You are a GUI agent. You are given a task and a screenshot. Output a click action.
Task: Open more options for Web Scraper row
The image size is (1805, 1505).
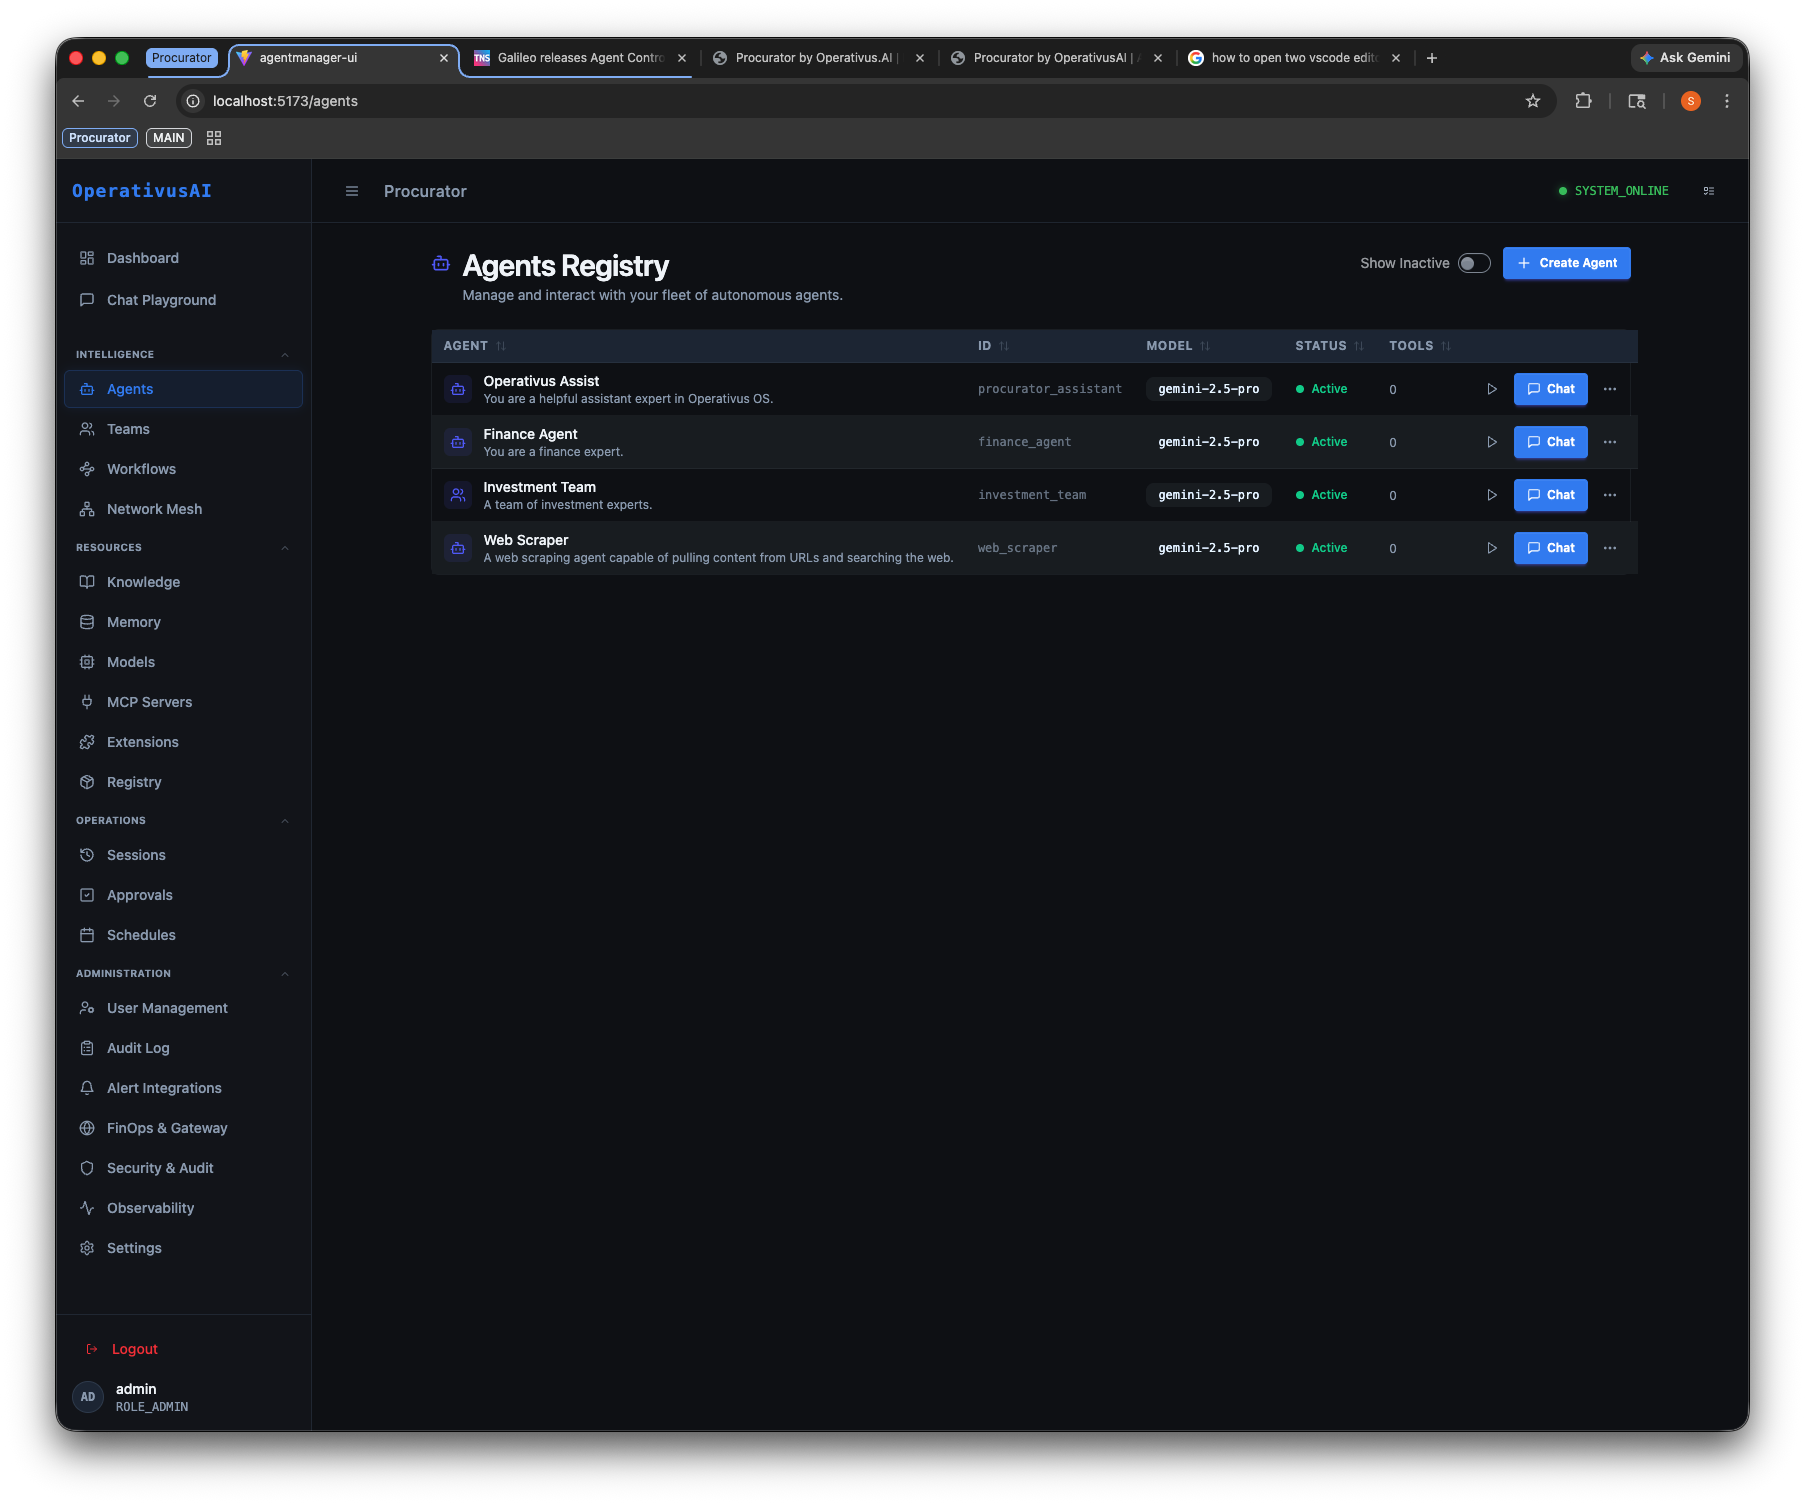coord(1610,548)
